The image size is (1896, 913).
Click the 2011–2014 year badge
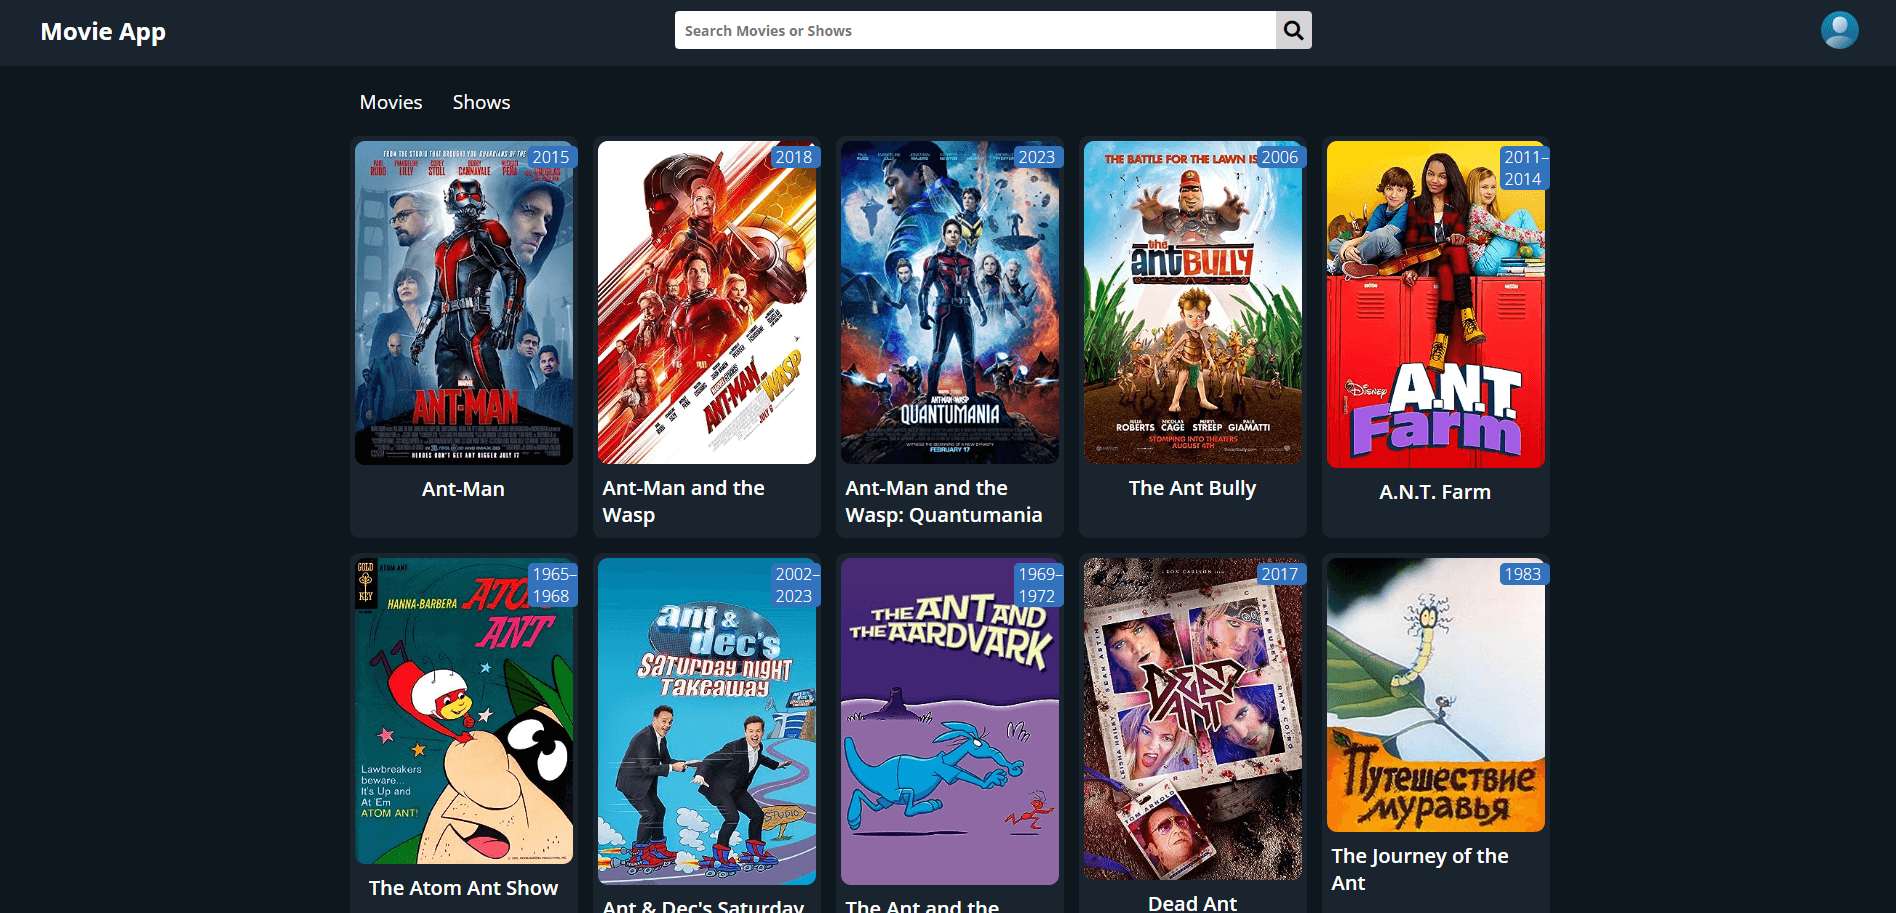click(x=1525, y=168)
